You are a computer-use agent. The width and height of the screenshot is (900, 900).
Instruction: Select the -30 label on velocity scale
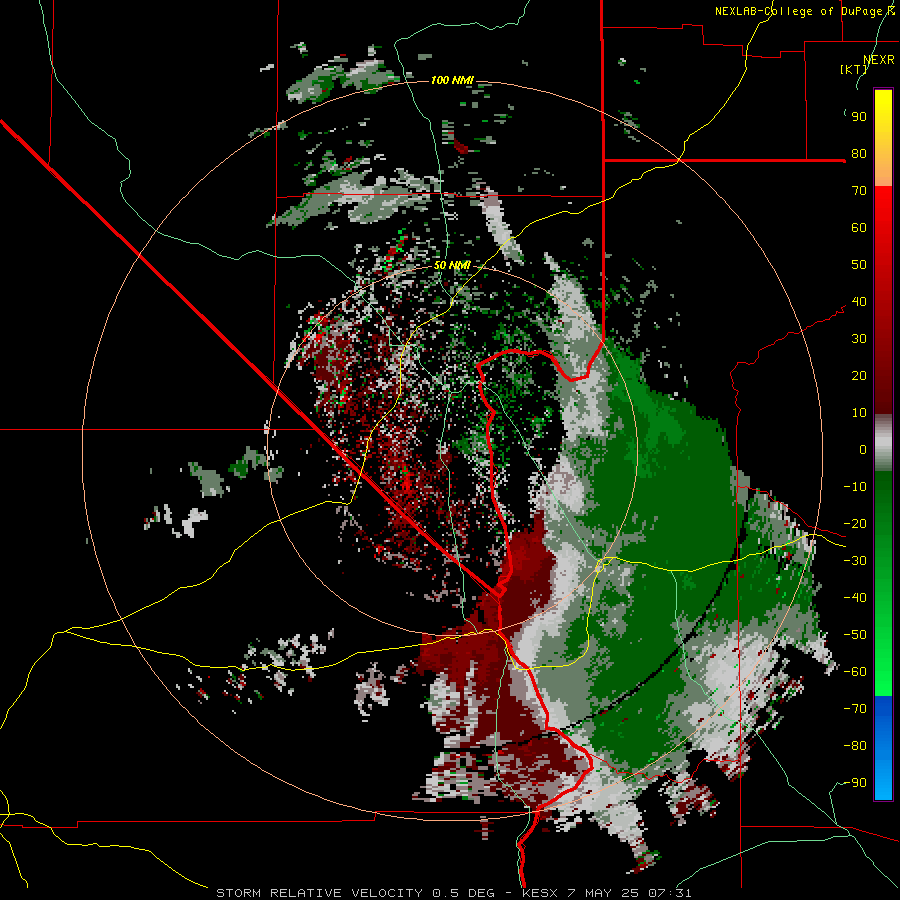coord(855,561)
